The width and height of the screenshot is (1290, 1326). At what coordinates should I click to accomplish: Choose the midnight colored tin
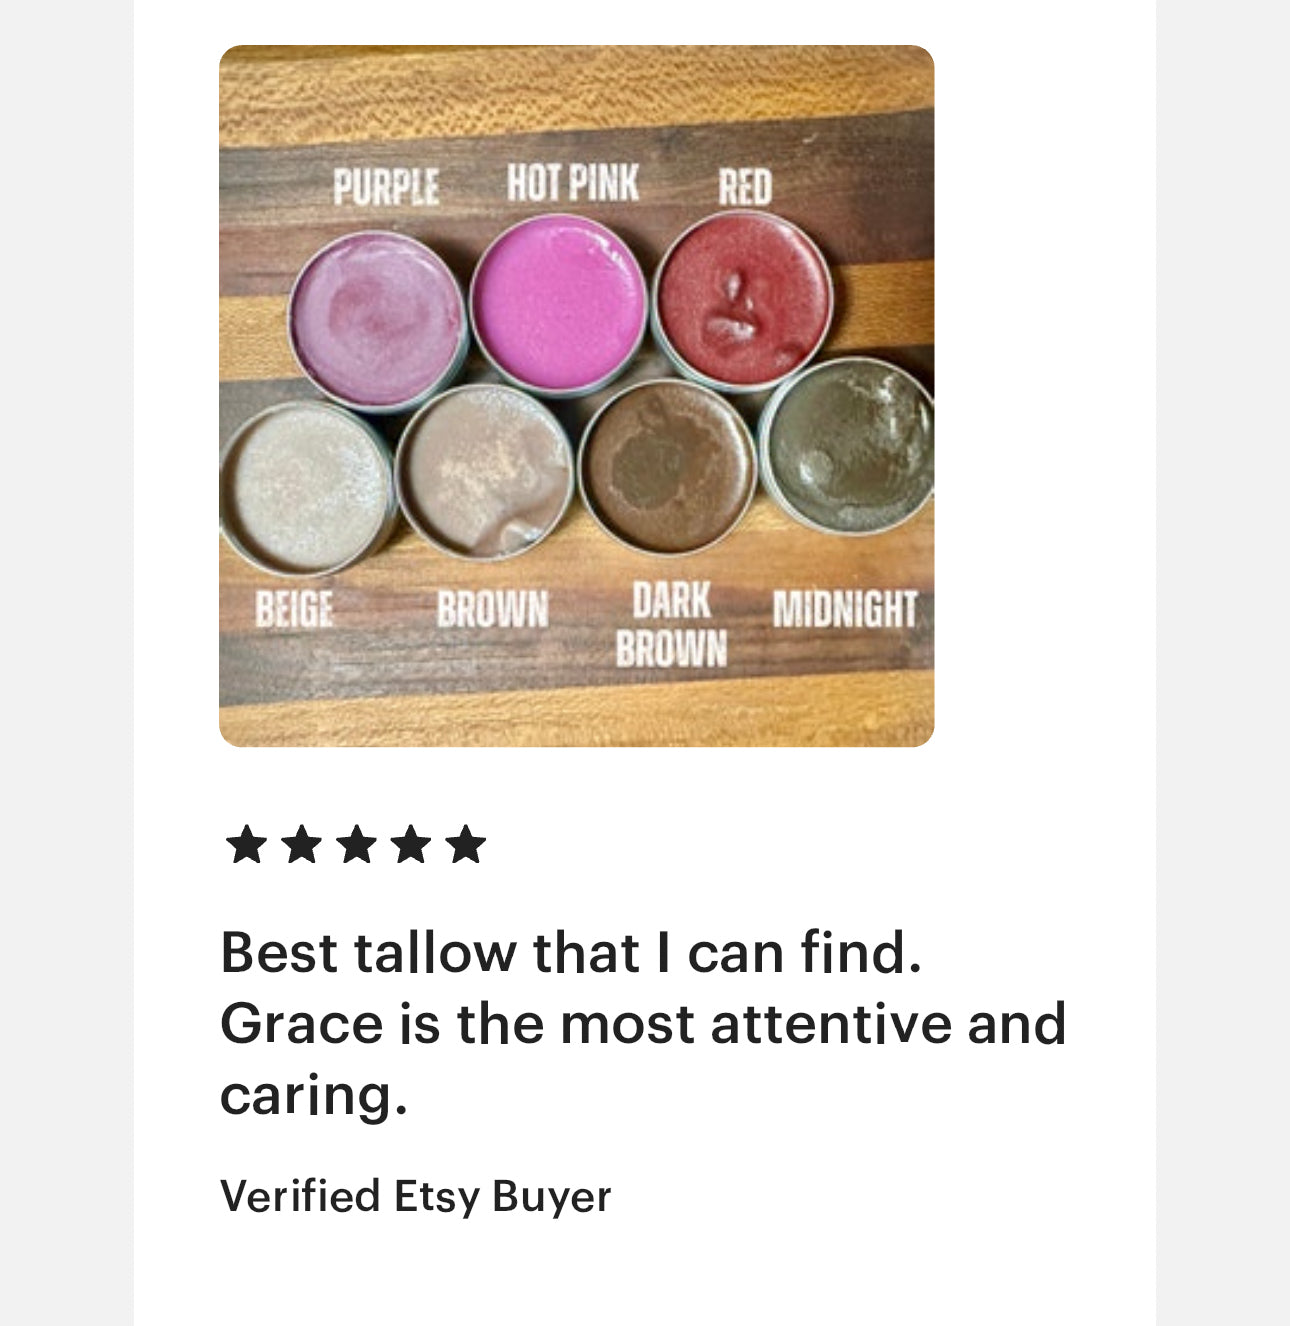[x=848, y=445]
